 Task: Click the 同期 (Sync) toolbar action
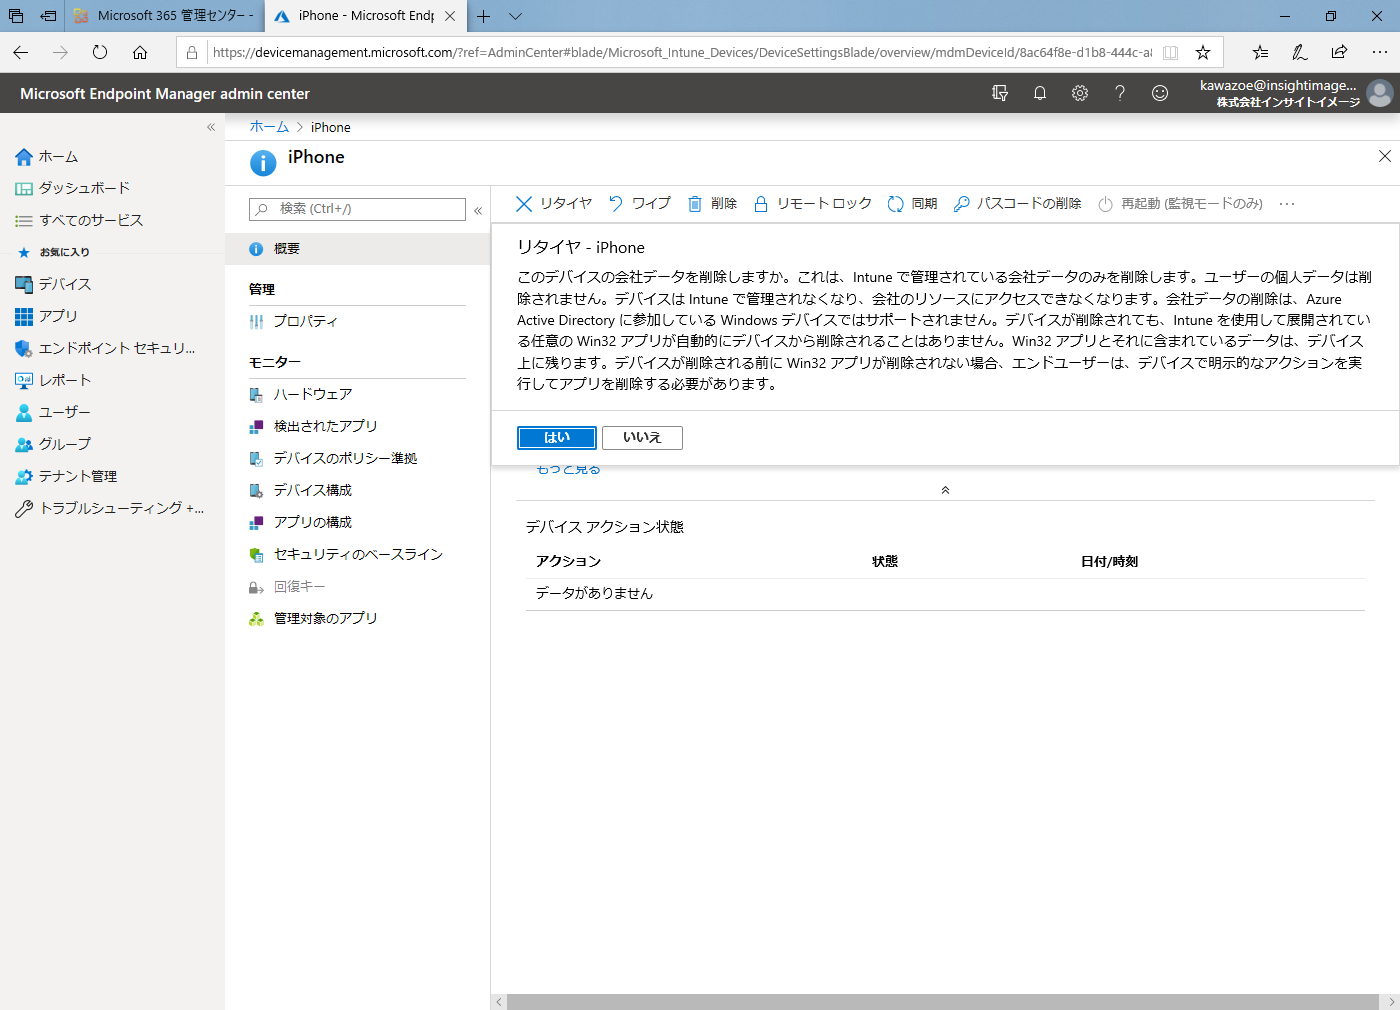tap(912, 204)
